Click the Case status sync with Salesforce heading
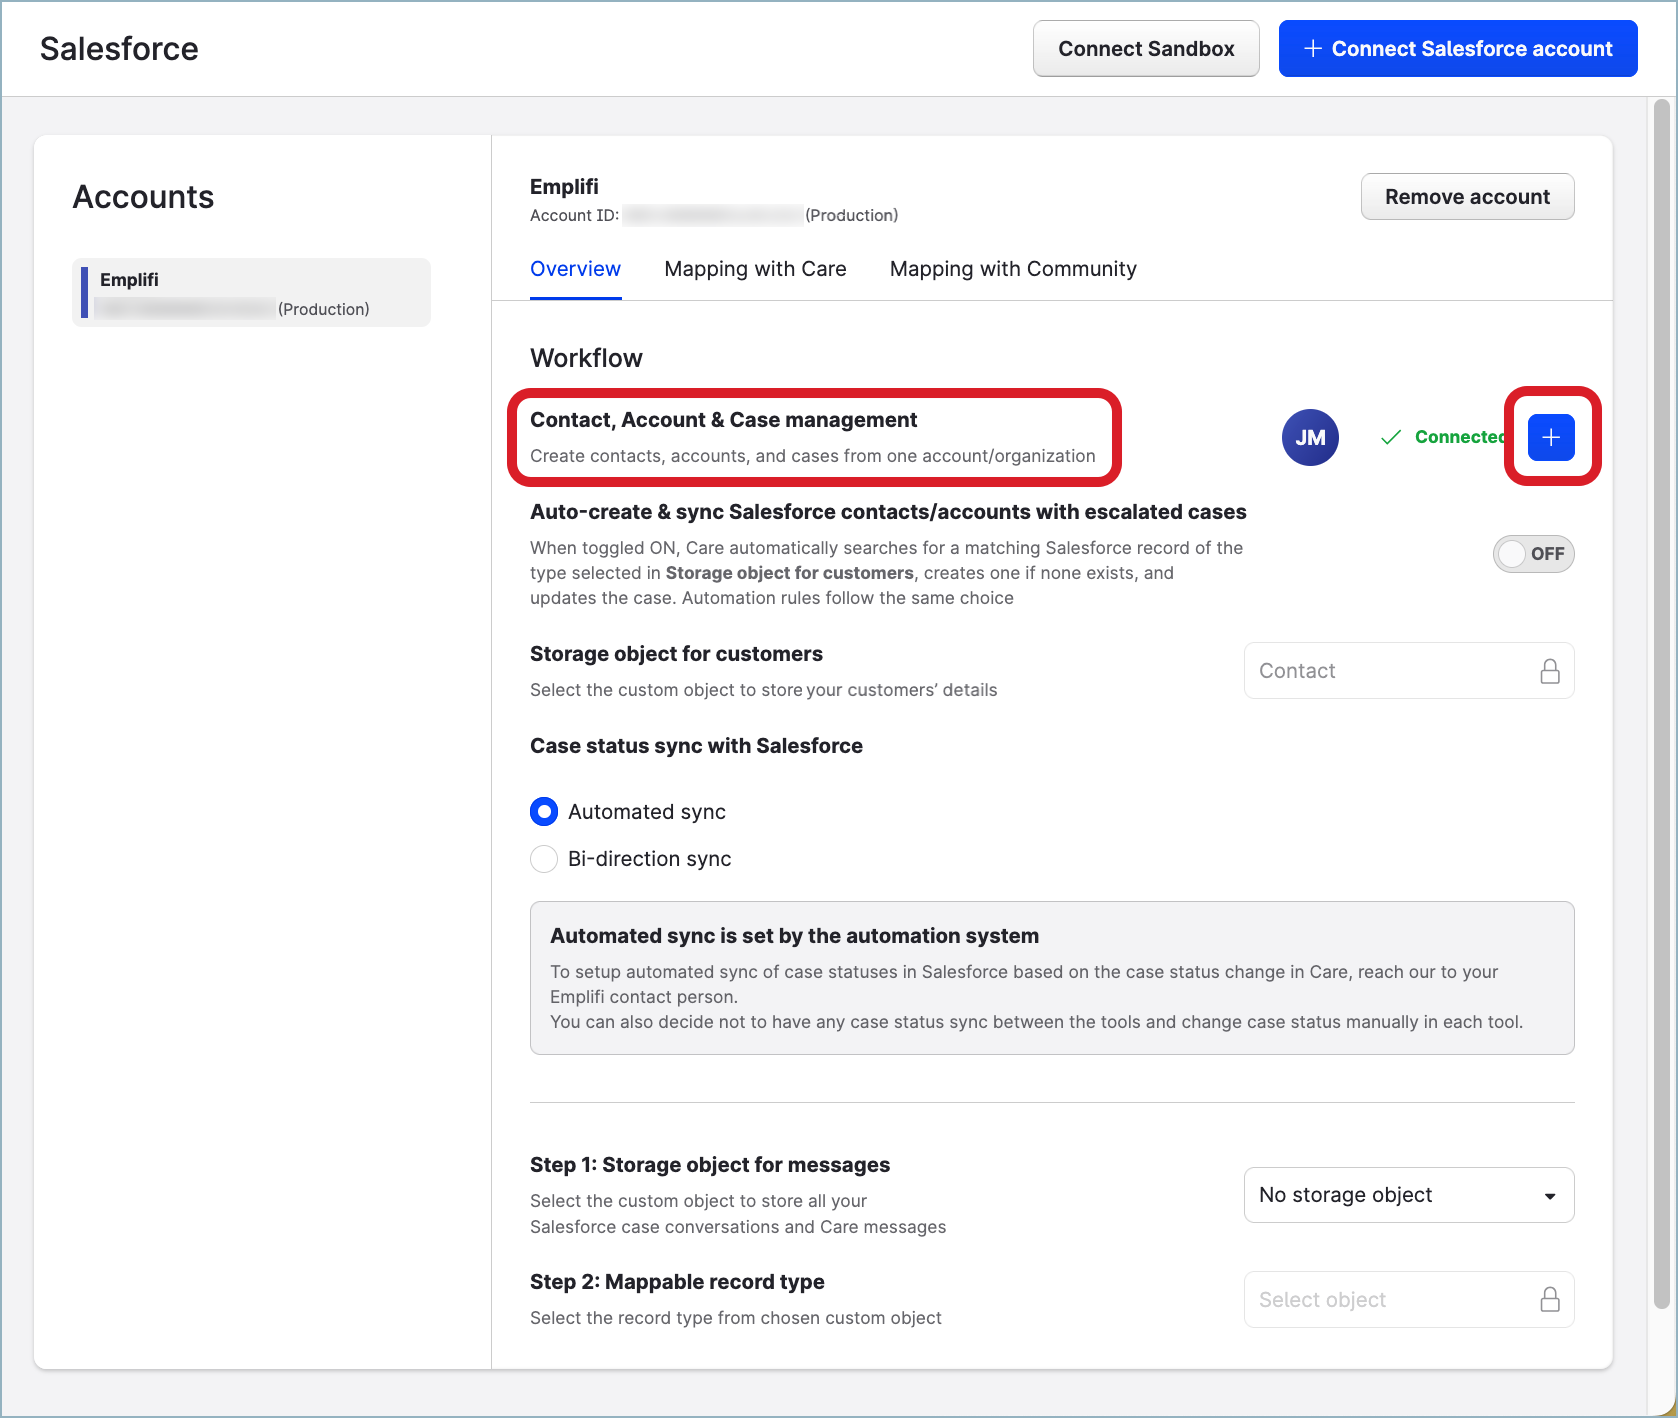Image resolution: width=1678 pixels, height=1418 pixels. [696, 746]
